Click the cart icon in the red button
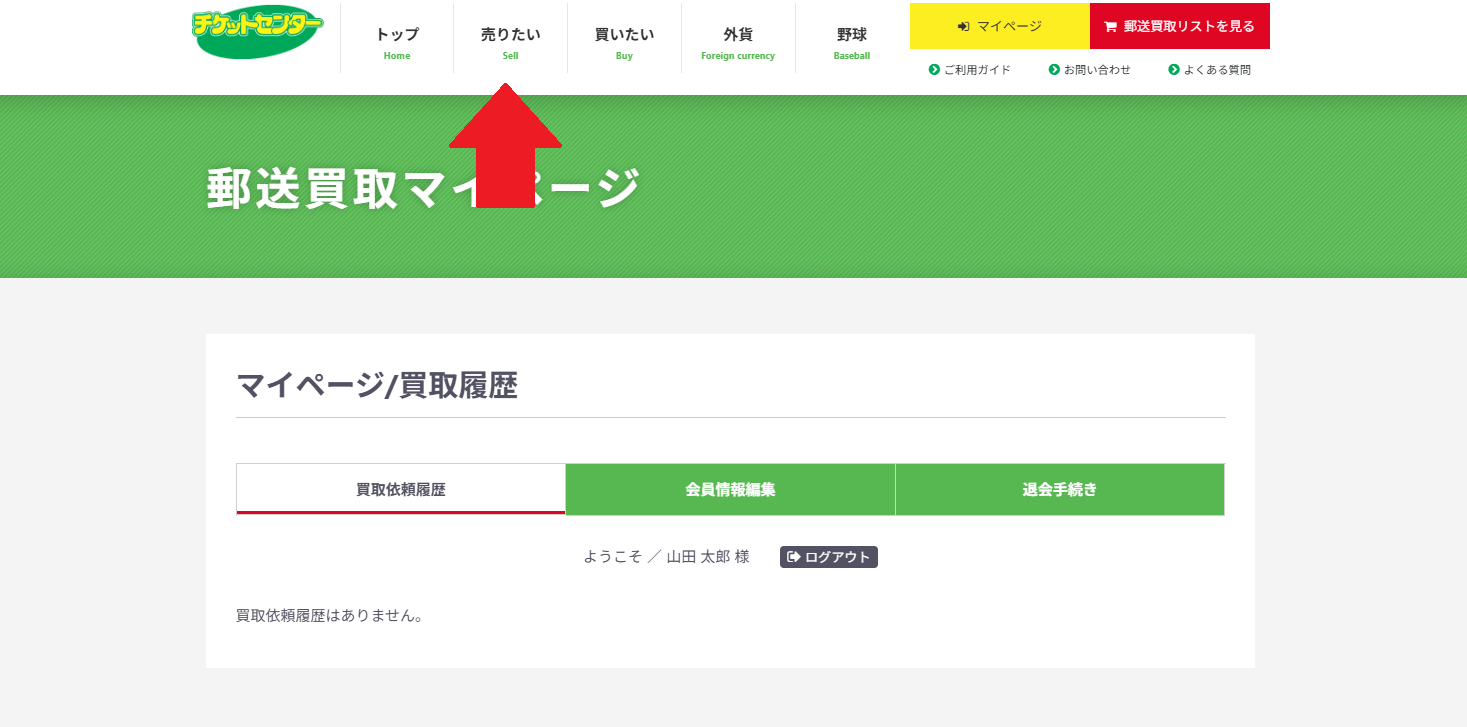 (1110, 27)
